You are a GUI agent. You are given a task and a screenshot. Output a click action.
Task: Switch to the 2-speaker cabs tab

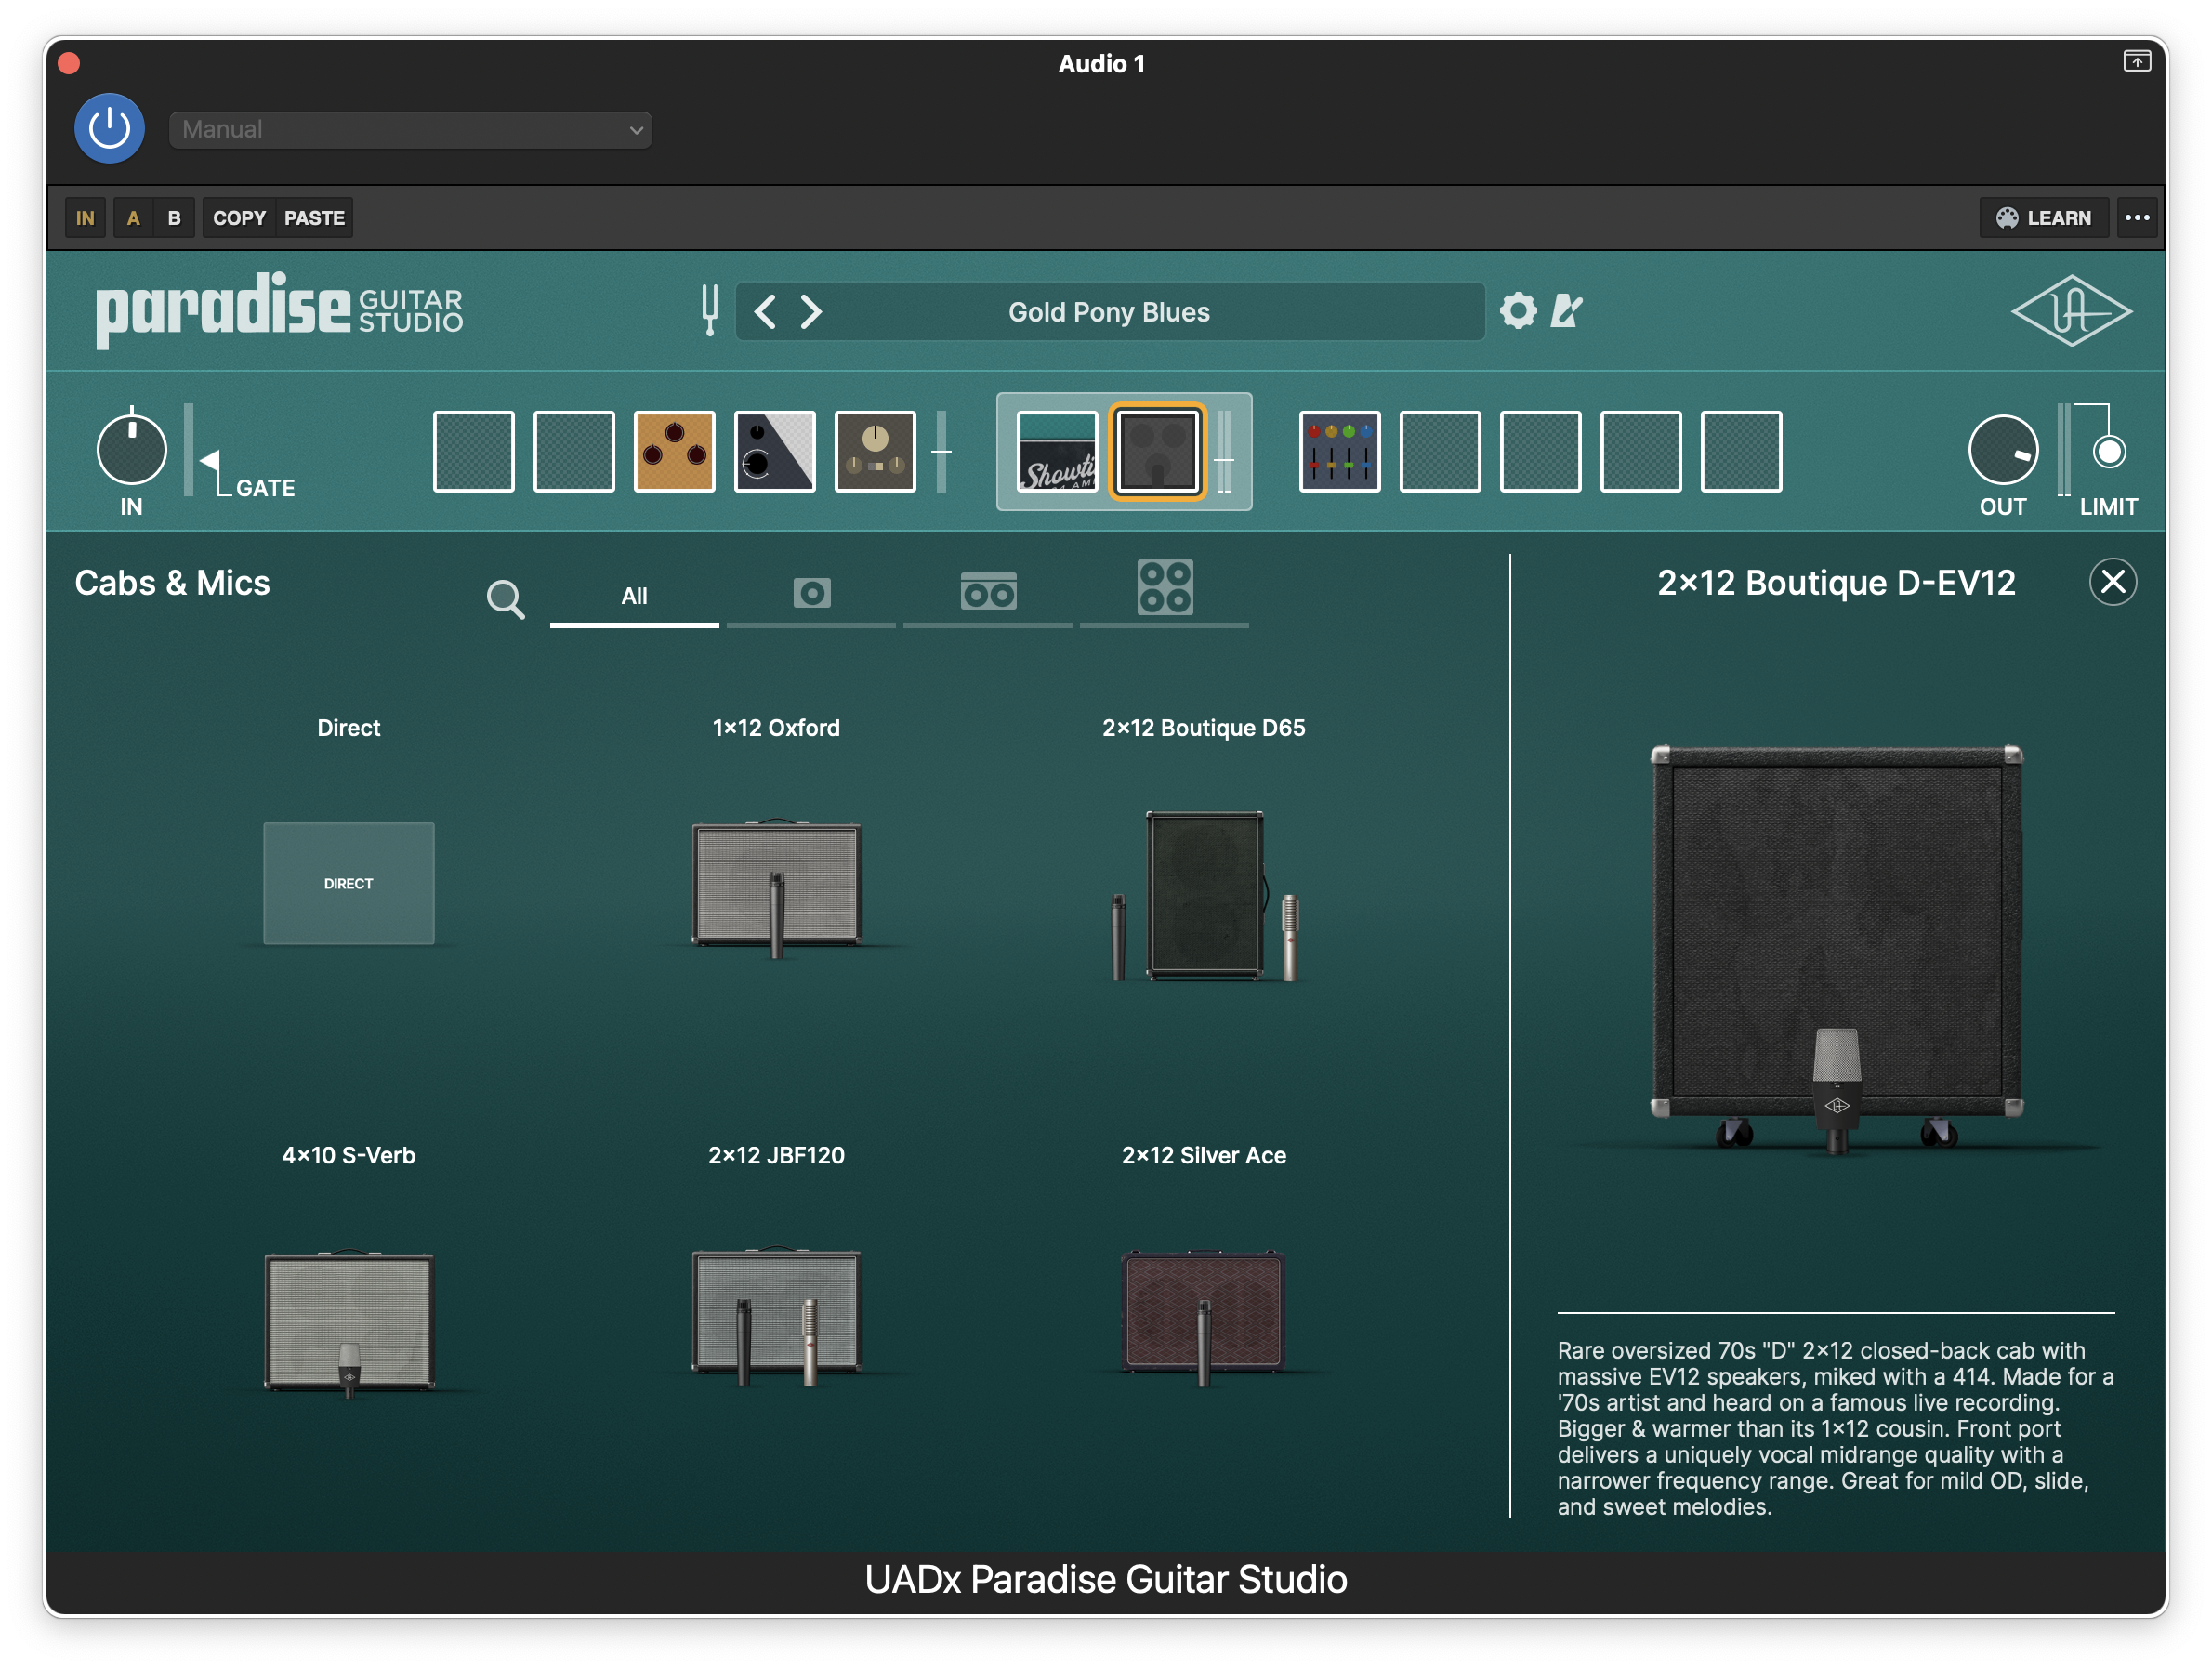click(988, 593)
